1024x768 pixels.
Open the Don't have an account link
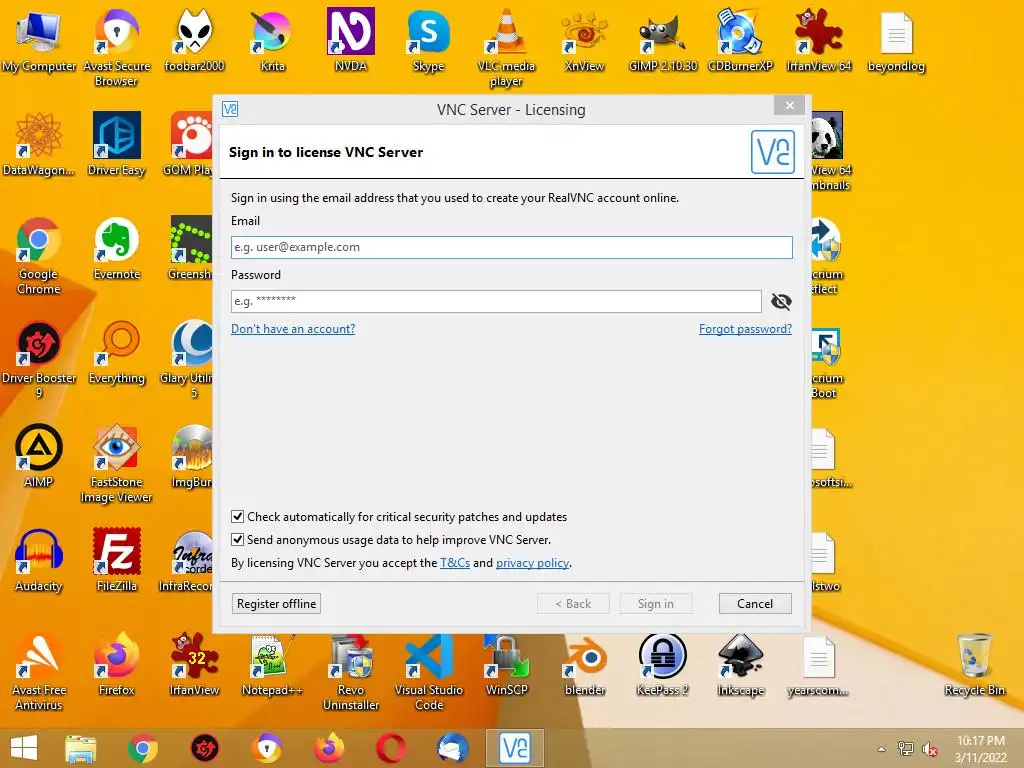click(293, 328)
